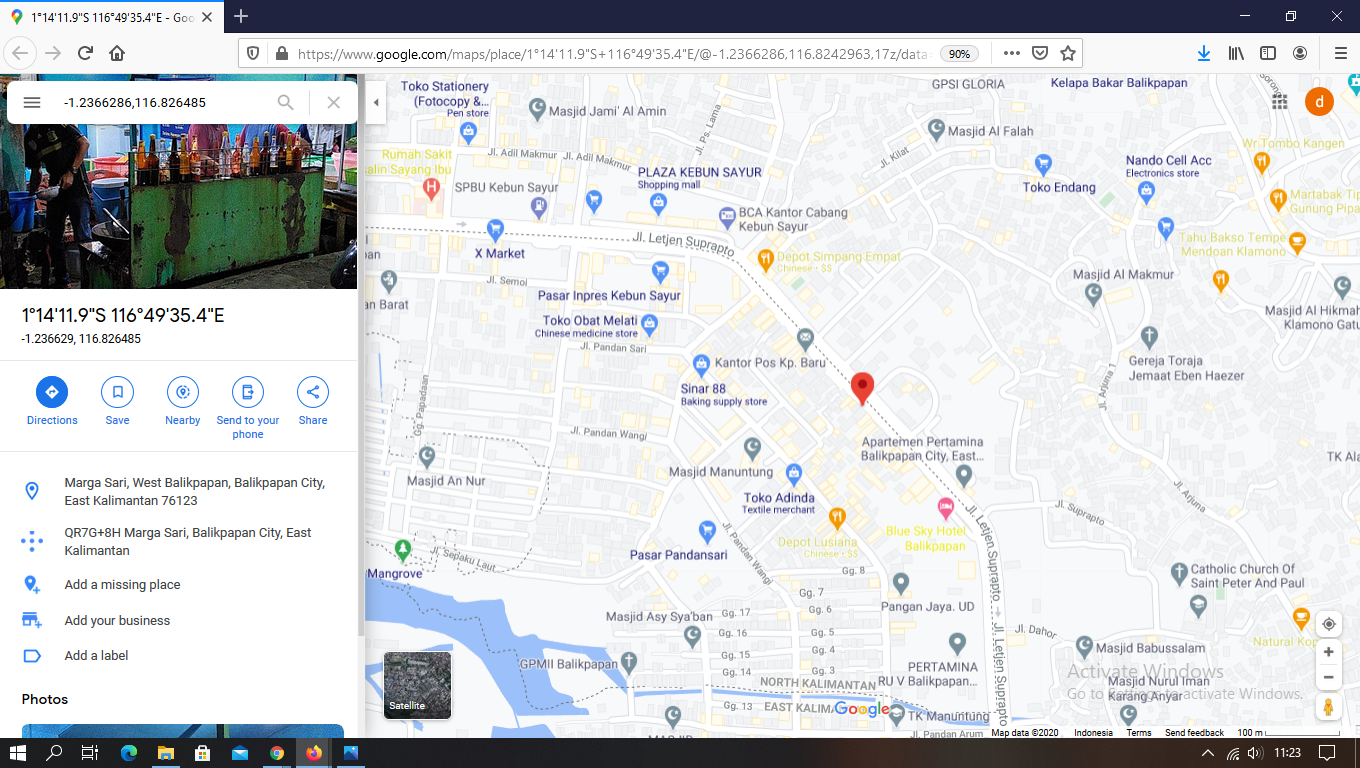Open the Google apps grid

click(1280, 102)
